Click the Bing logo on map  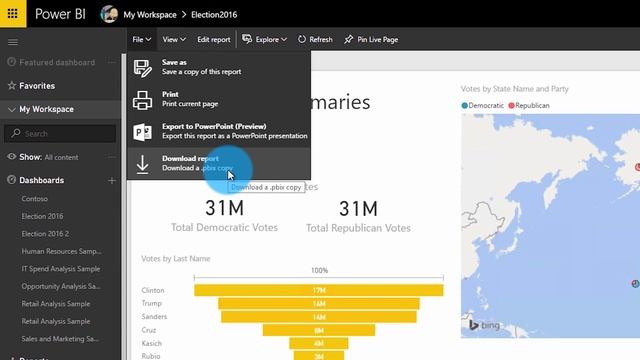[x=484, y=325]
